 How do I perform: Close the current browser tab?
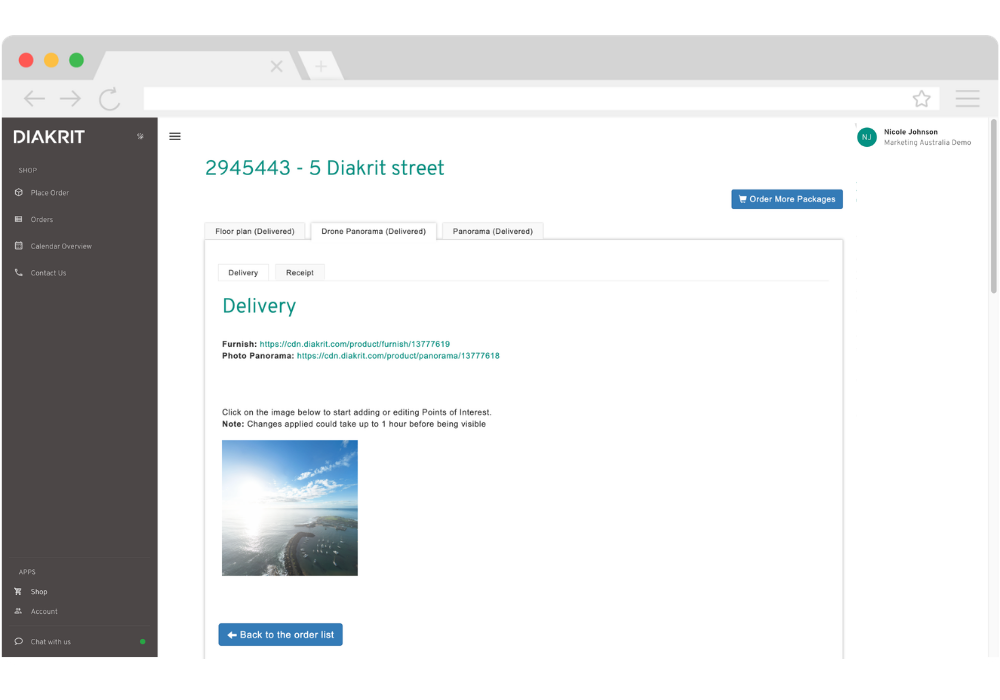point(276,66)
